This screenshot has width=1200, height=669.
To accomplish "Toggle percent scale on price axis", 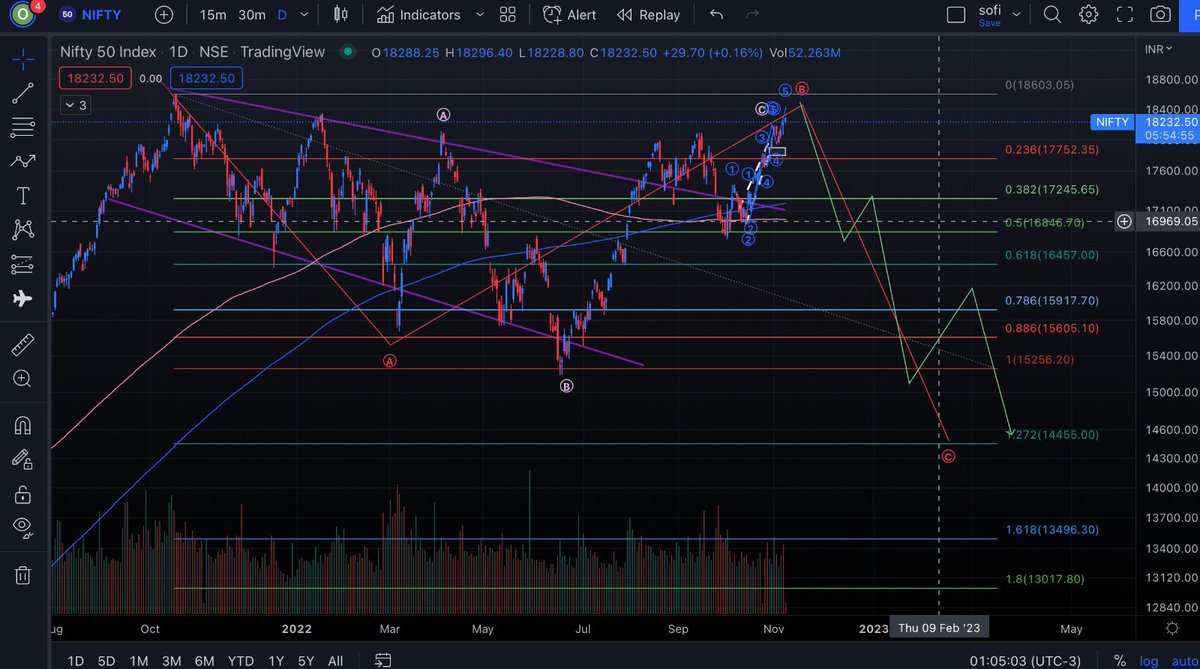I will [x=1120, y=660].
